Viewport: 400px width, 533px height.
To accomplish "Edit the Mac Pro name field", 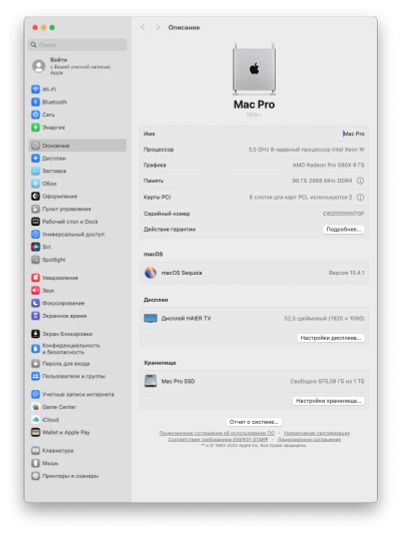I will 353,134.
